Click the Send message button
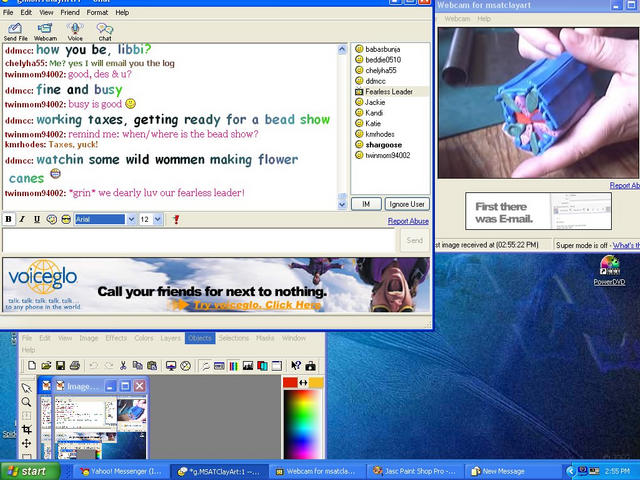This screenshot has height=480, width=640. point(415,240)
